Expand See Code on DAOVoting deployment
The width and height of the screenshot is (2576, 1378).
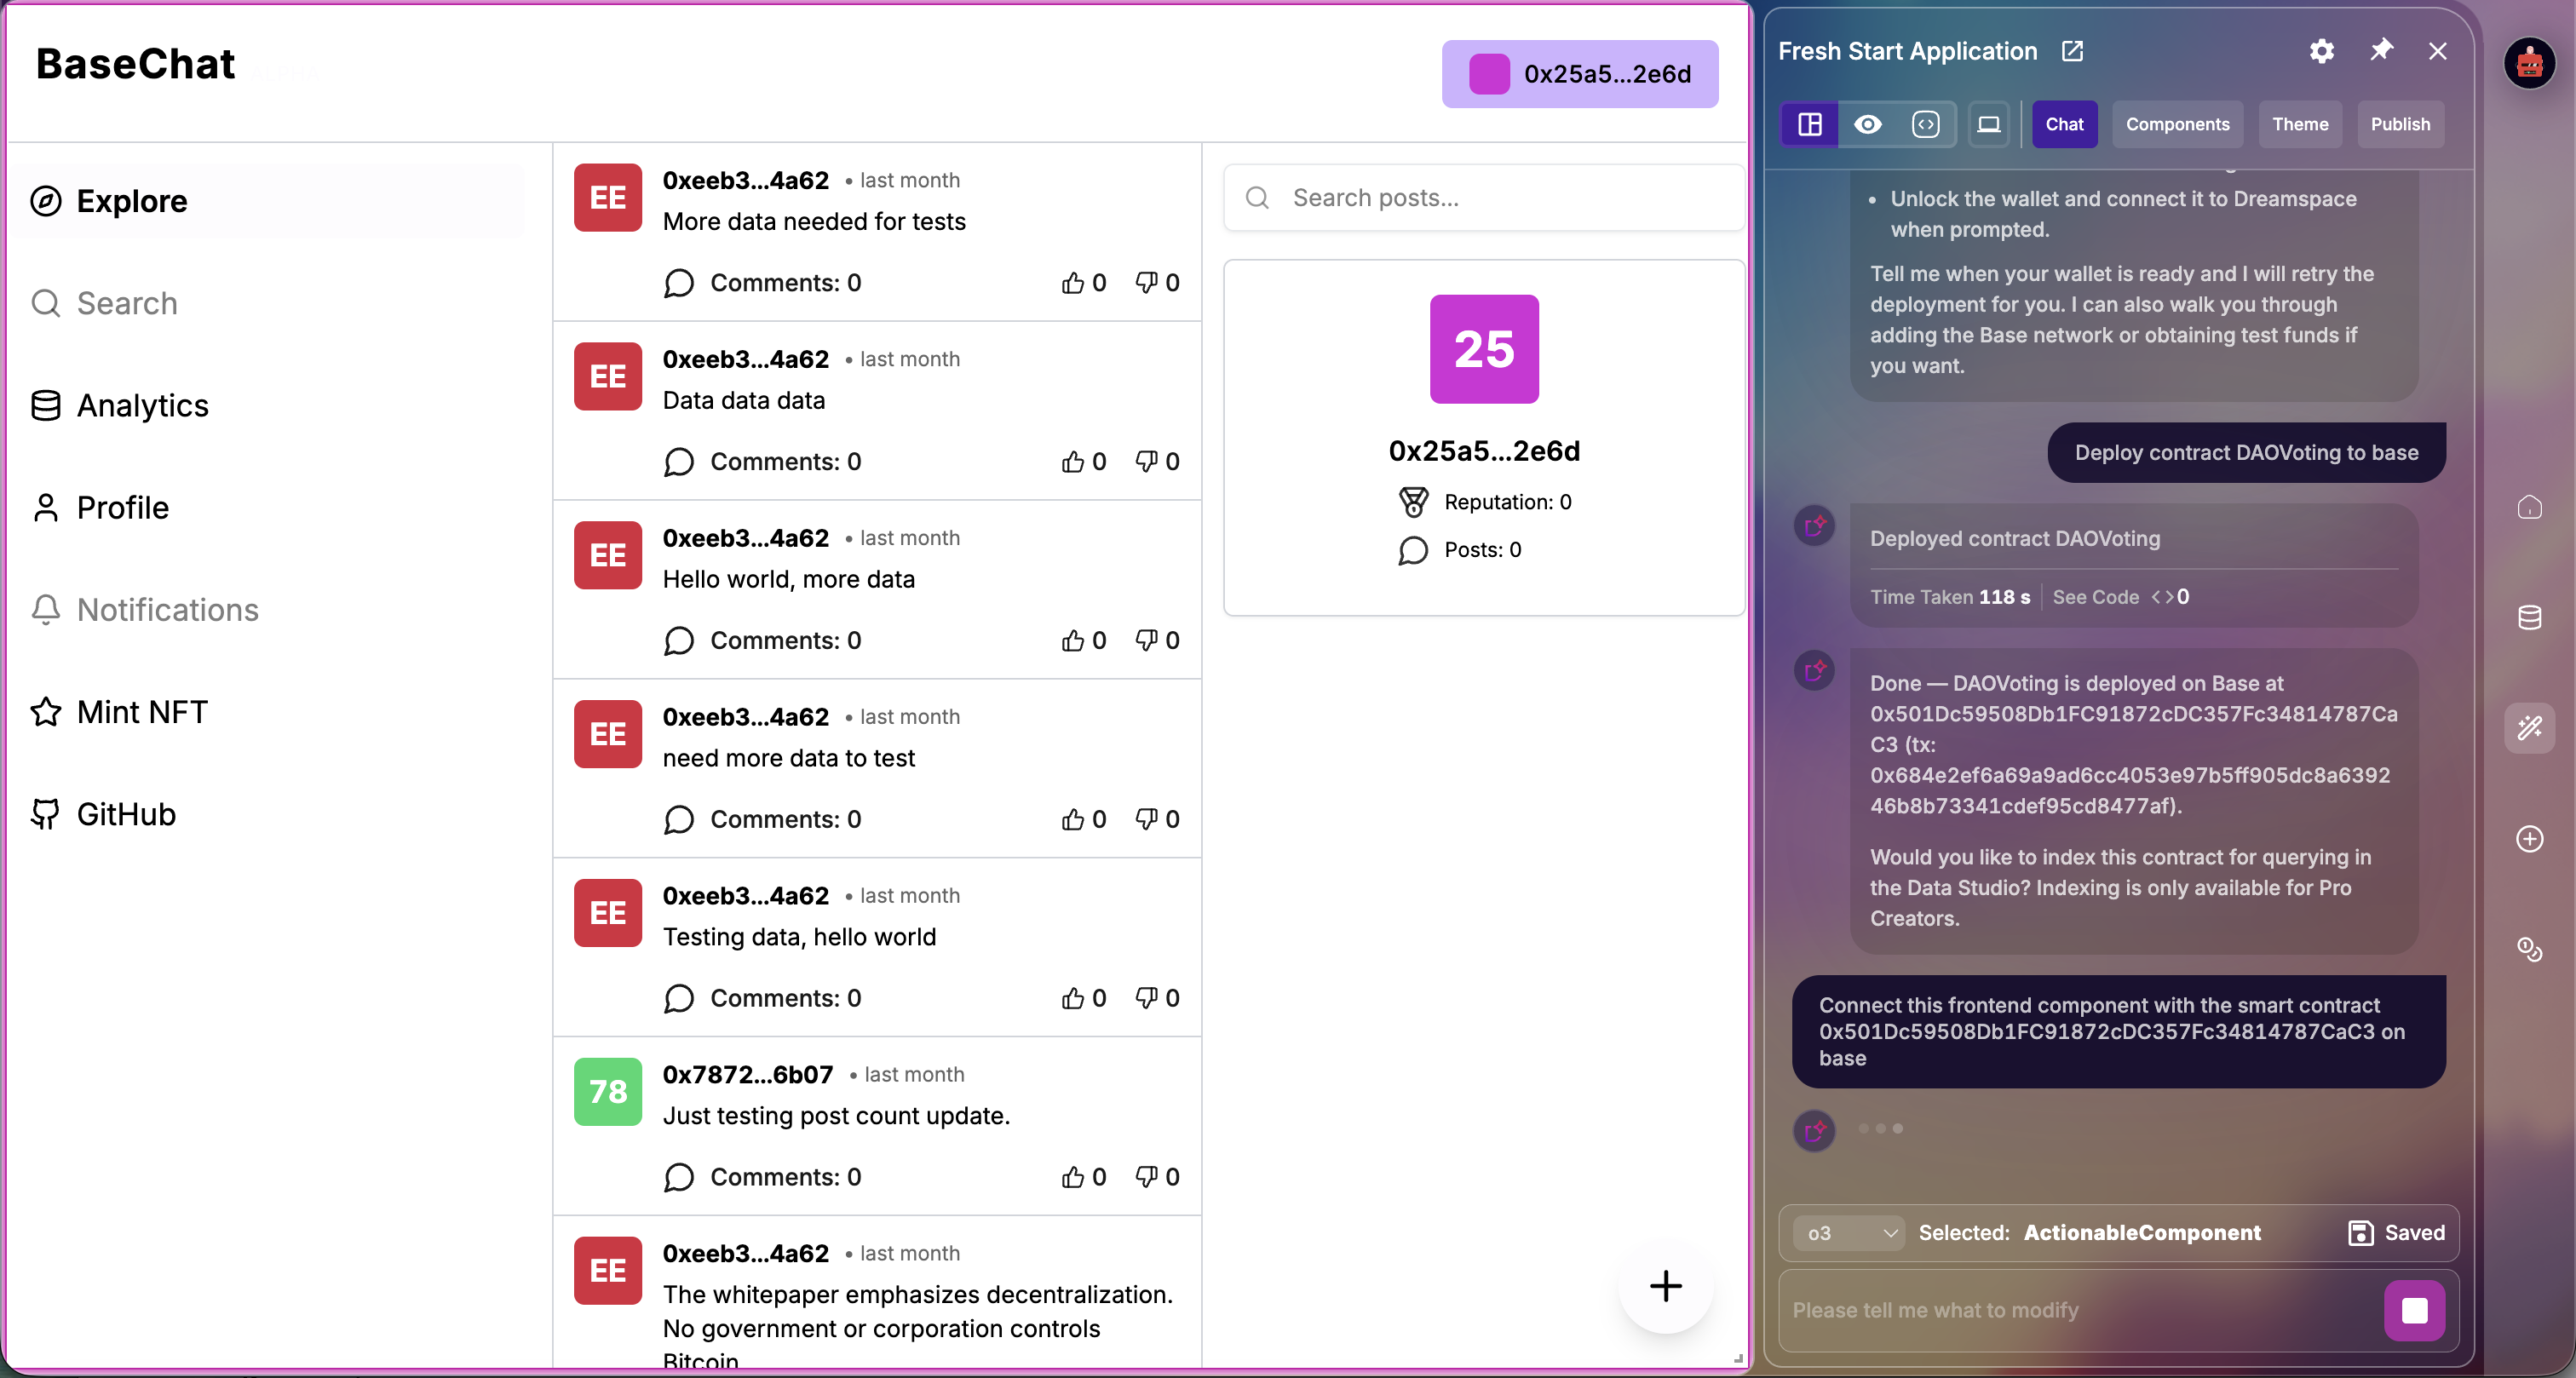2096,597
